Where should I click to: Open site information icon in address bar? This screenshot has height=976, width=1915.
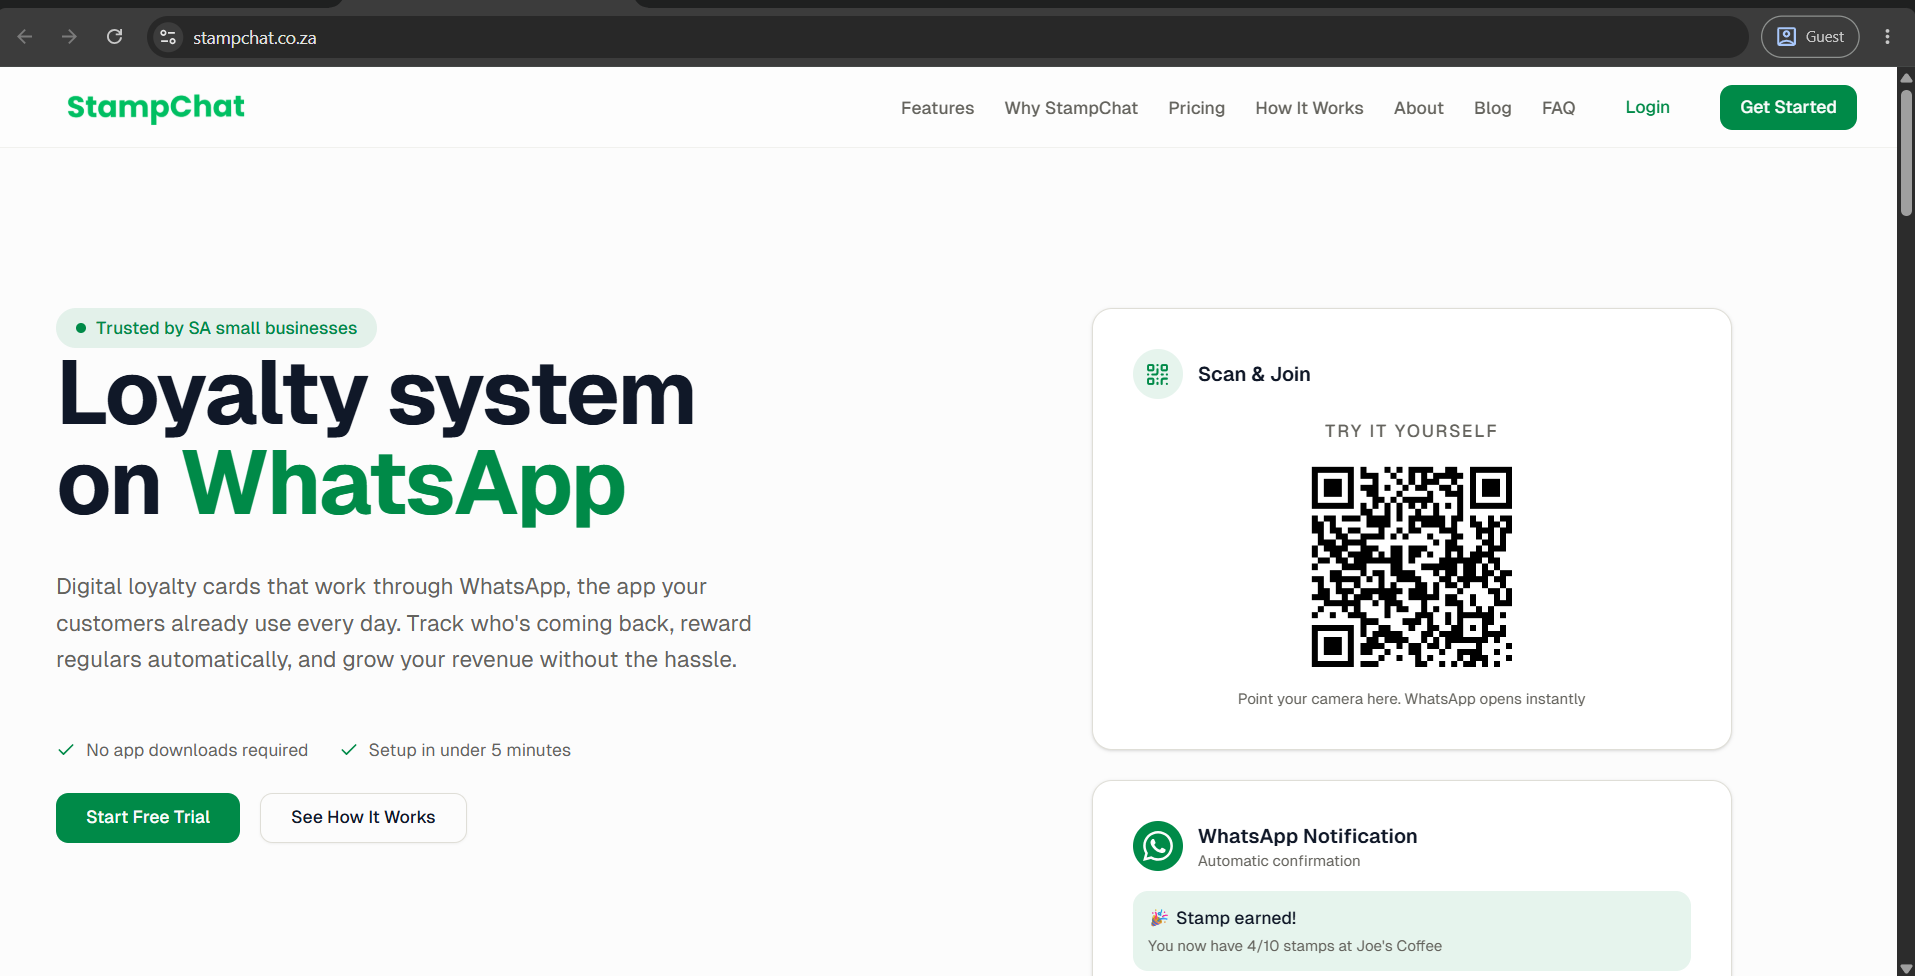point(168,37)
